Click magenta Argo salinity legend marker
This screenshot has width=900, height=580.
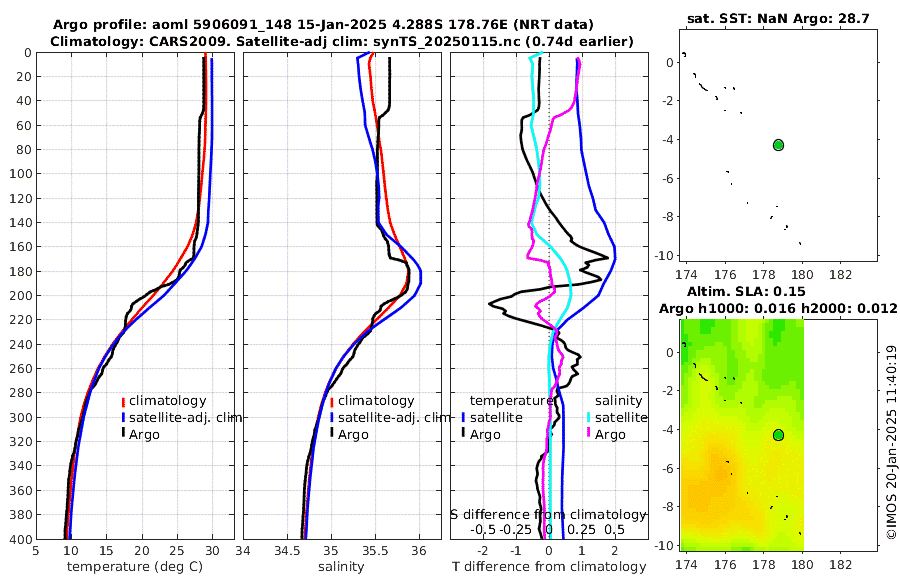coord(589,434)
